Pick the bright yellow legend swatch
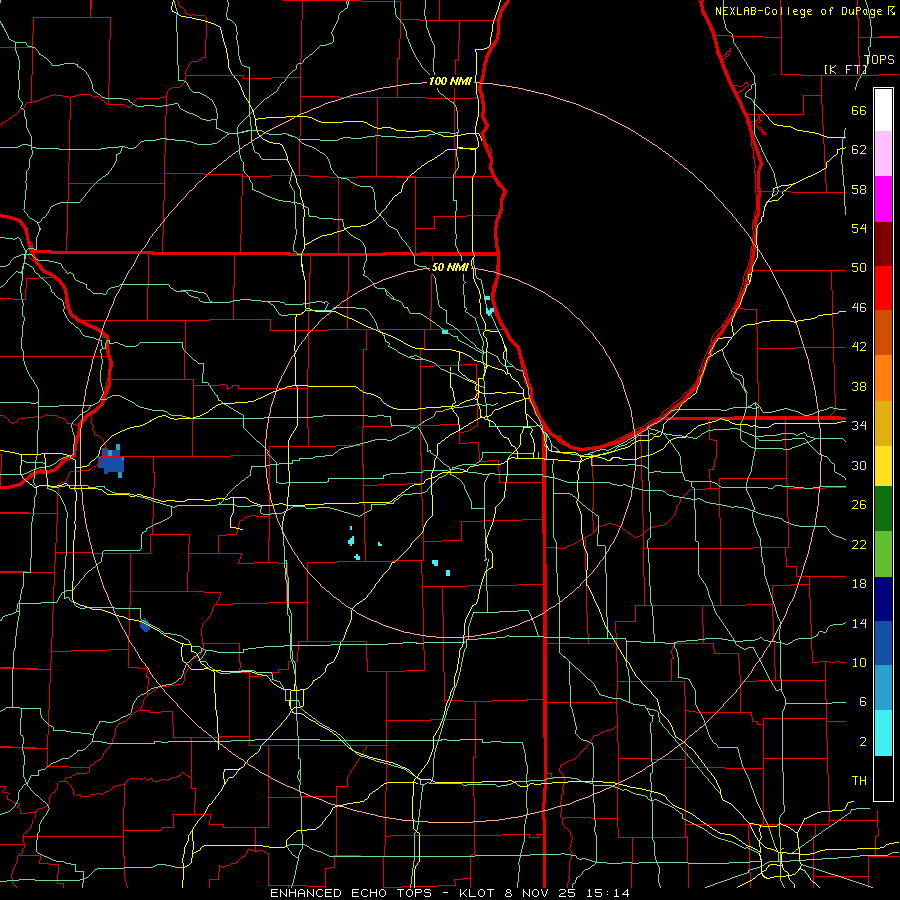The height and width of the screenshot is (900, 900). pyautogui.click(x=883, y=466)
